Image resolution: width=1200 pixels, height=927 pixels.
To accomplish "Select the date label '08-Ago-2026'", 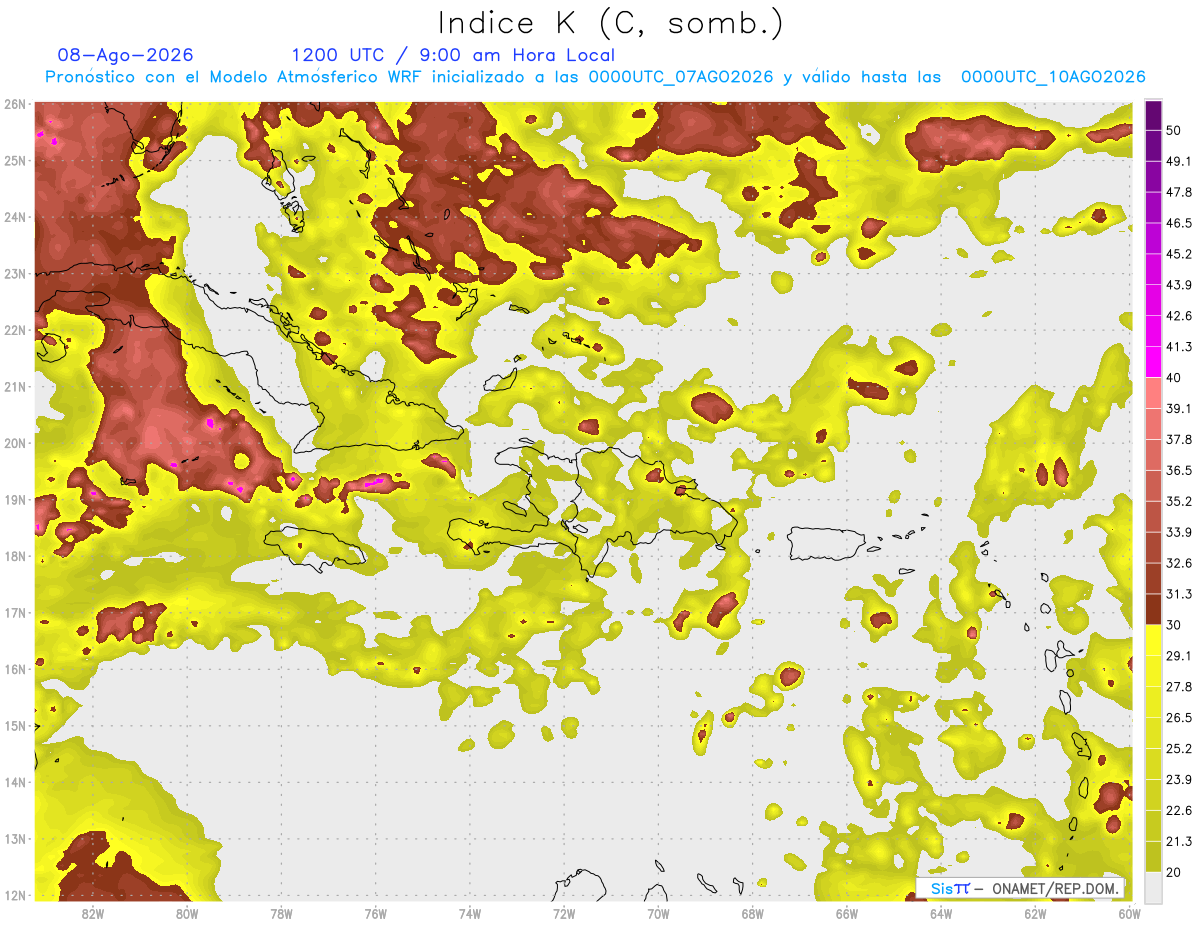I will (126, 55).
